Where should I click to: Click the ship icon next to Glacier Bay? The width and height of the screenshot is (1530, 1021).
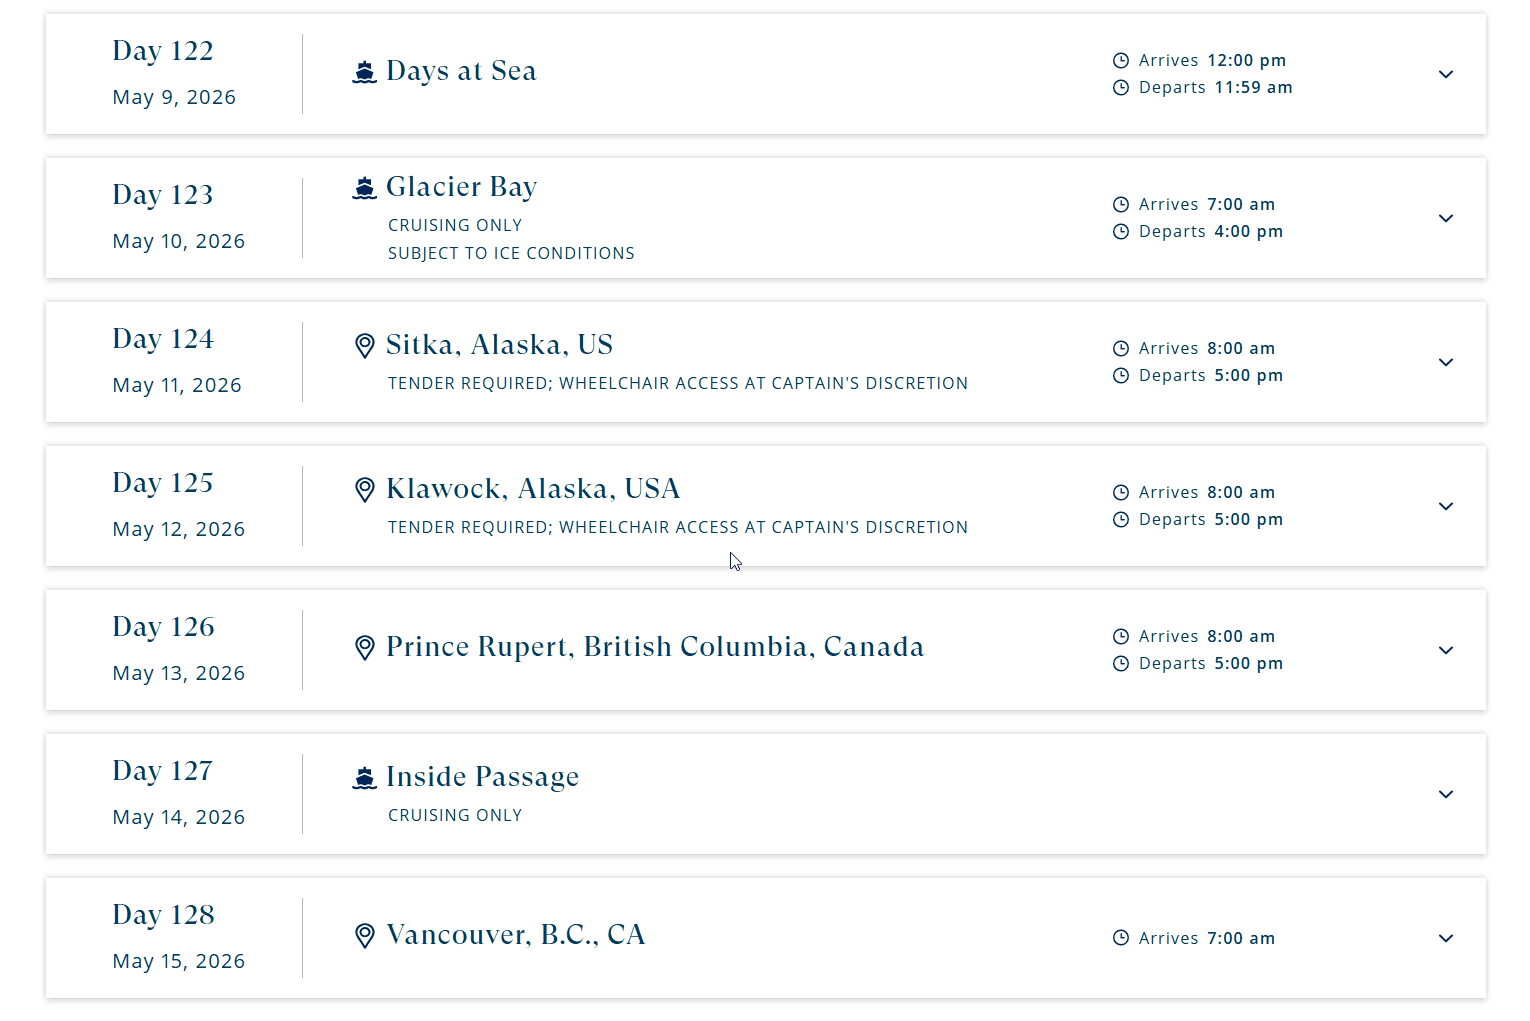pos(365,188)
